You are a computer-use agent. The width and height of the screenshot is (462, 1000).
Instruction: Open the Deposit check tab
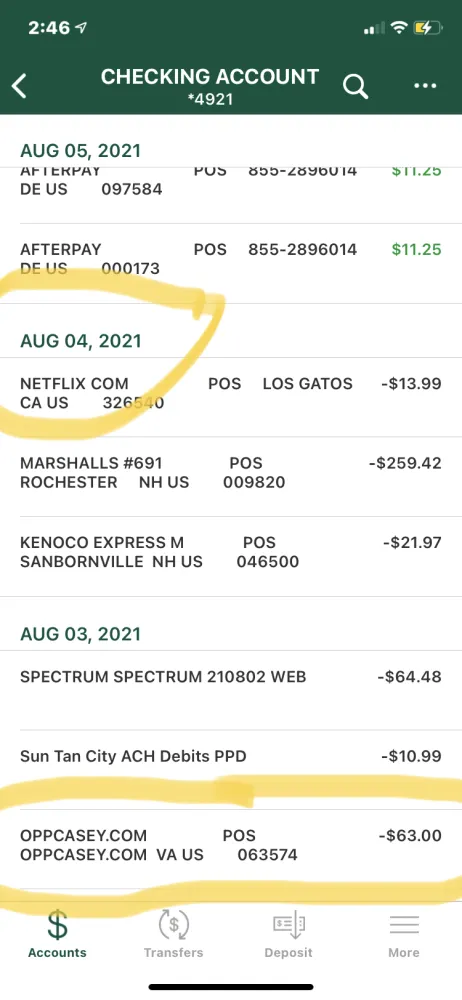point(288,934)
